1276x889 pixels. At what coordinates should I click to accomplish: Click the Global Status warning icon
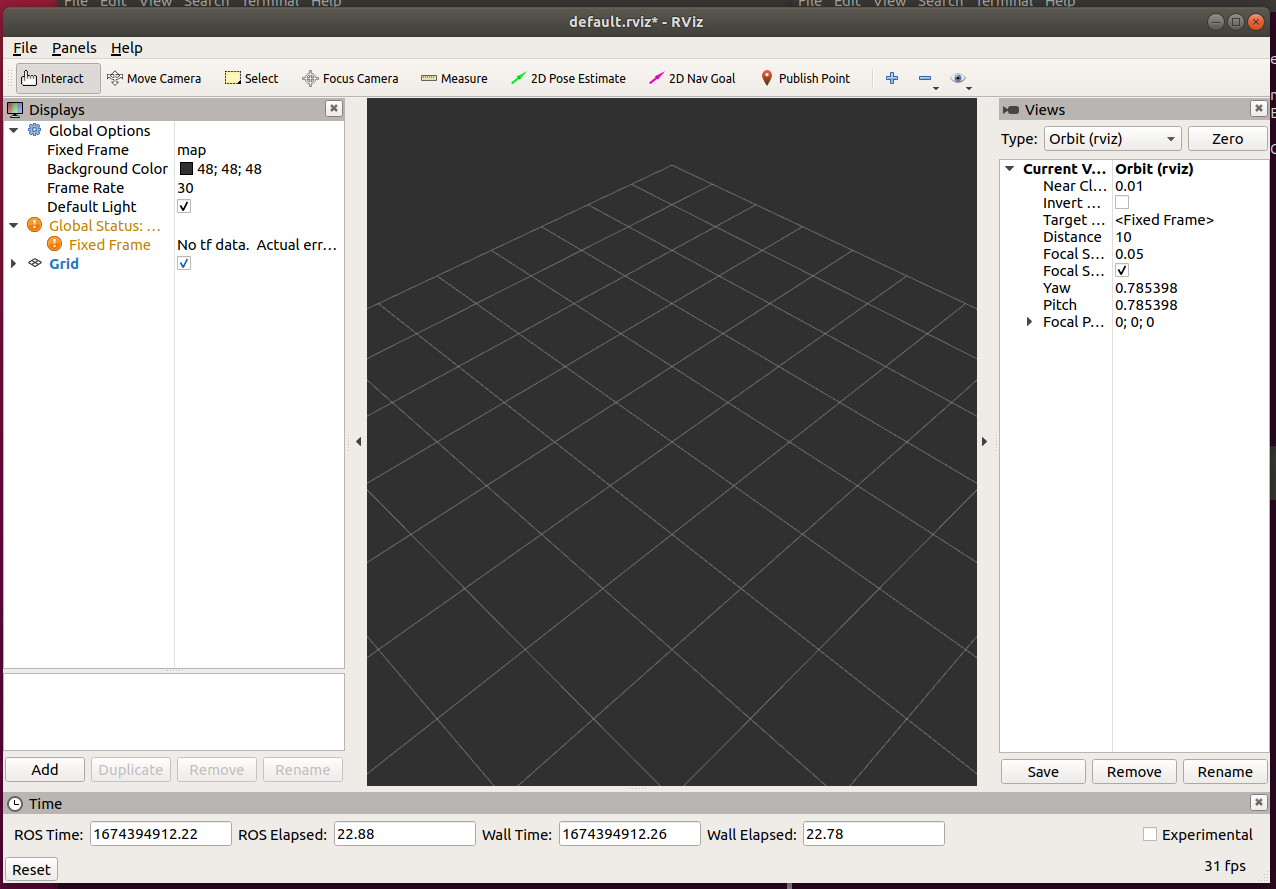35,225
